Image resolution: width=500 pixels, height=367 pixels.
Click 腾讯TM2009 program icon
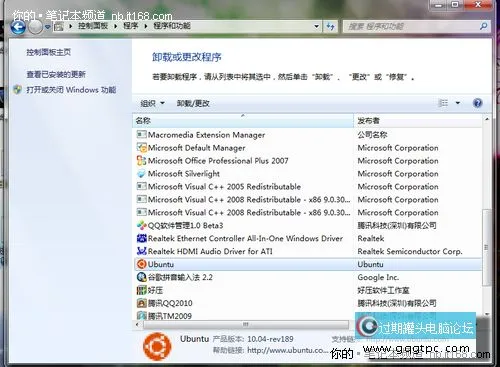coord(141,315)
